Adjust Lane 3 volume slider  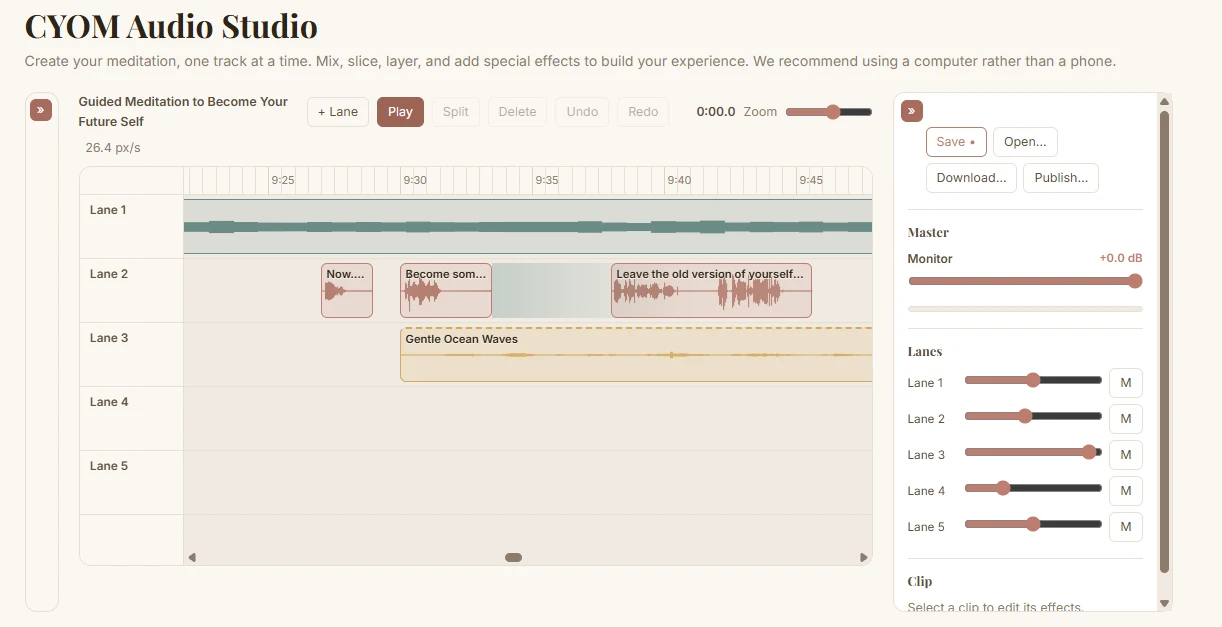[1033, 452]
